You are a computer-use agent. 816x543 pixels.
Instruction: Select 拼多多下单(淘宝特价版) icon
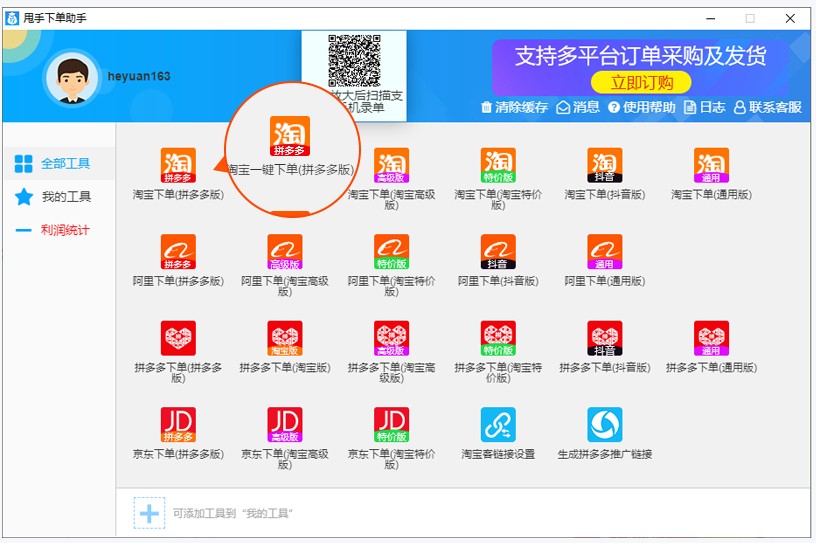[x=498, y=338]
